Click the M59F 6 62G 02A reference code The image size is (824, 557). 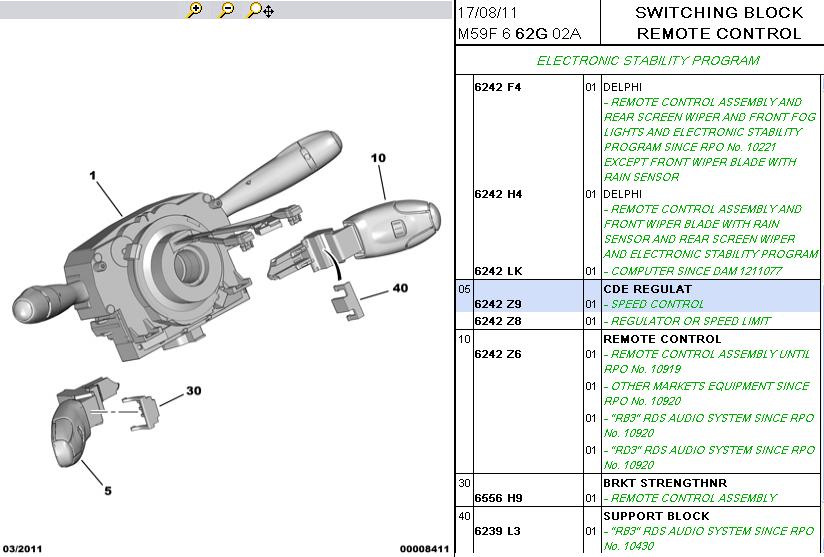pyautogui.click(x=519, y=34)
